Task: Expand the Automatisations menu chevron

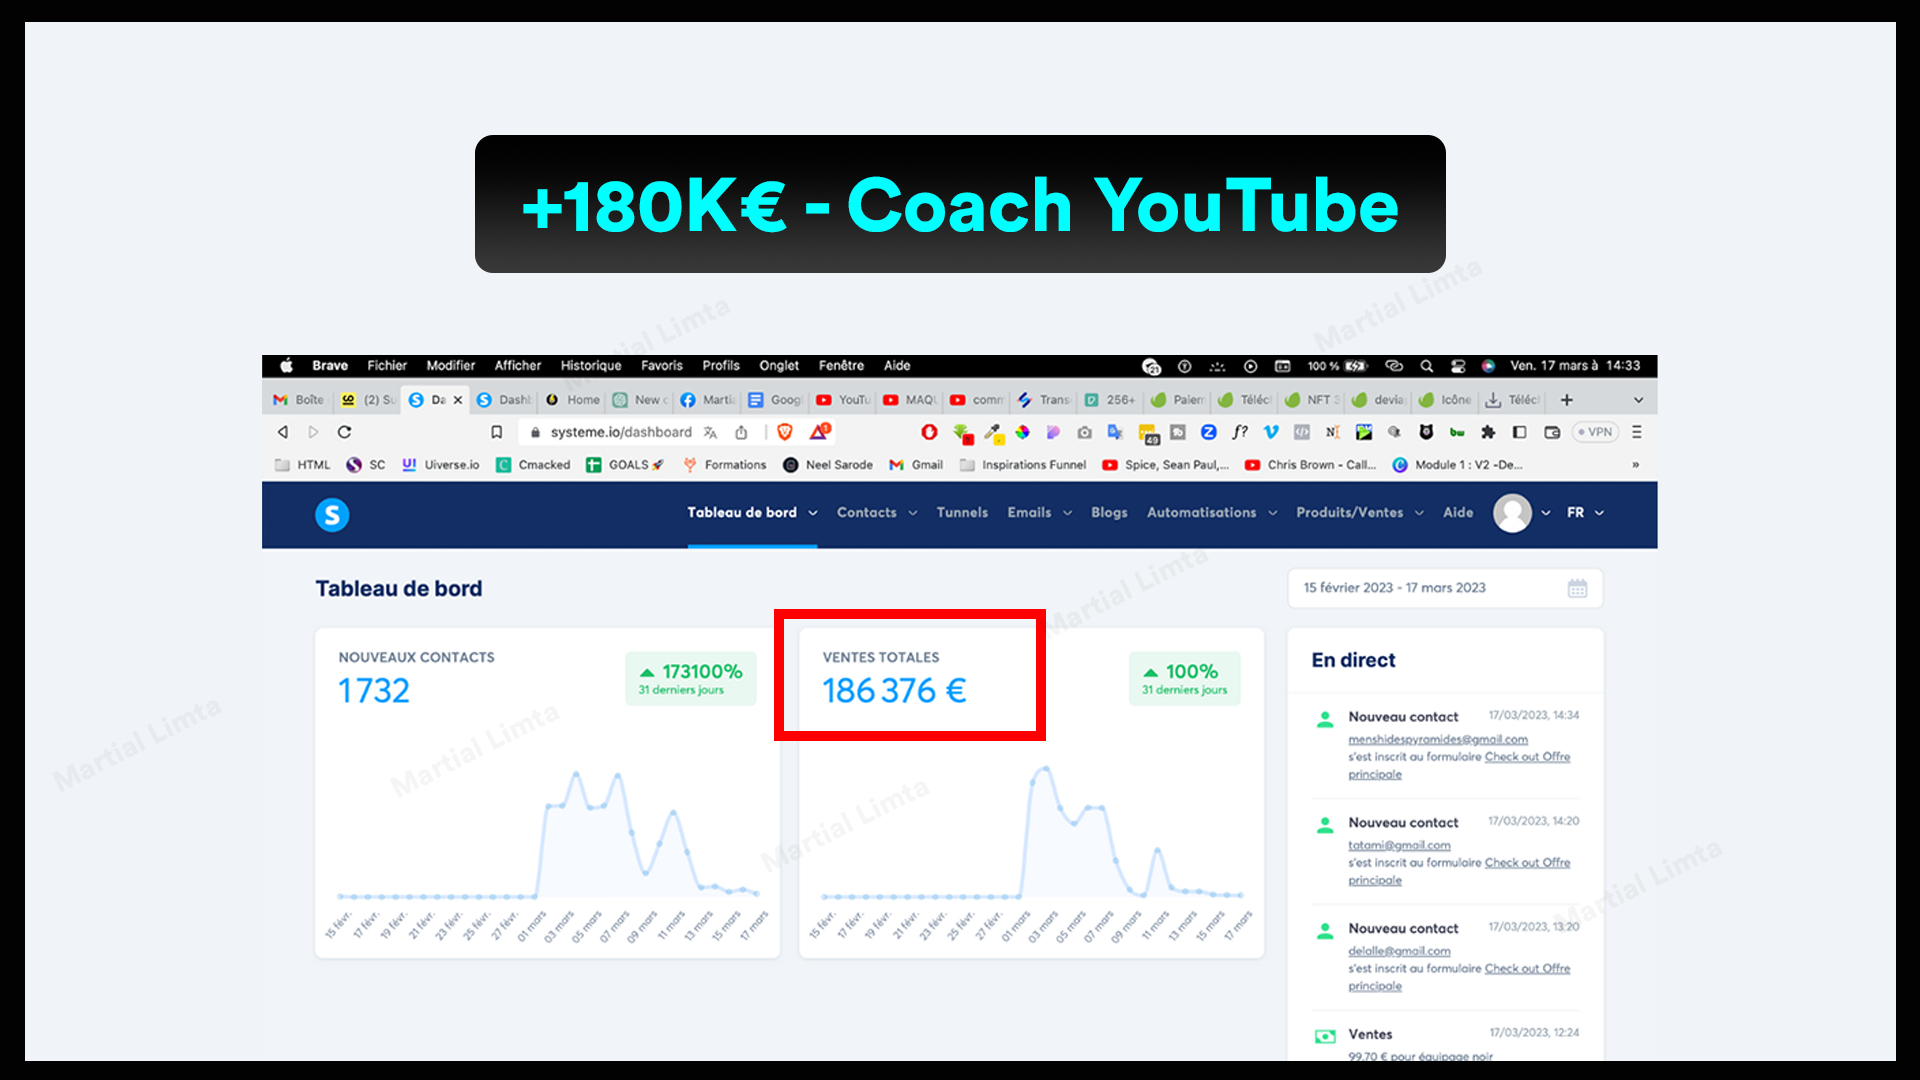Action: pos(1273,513)
